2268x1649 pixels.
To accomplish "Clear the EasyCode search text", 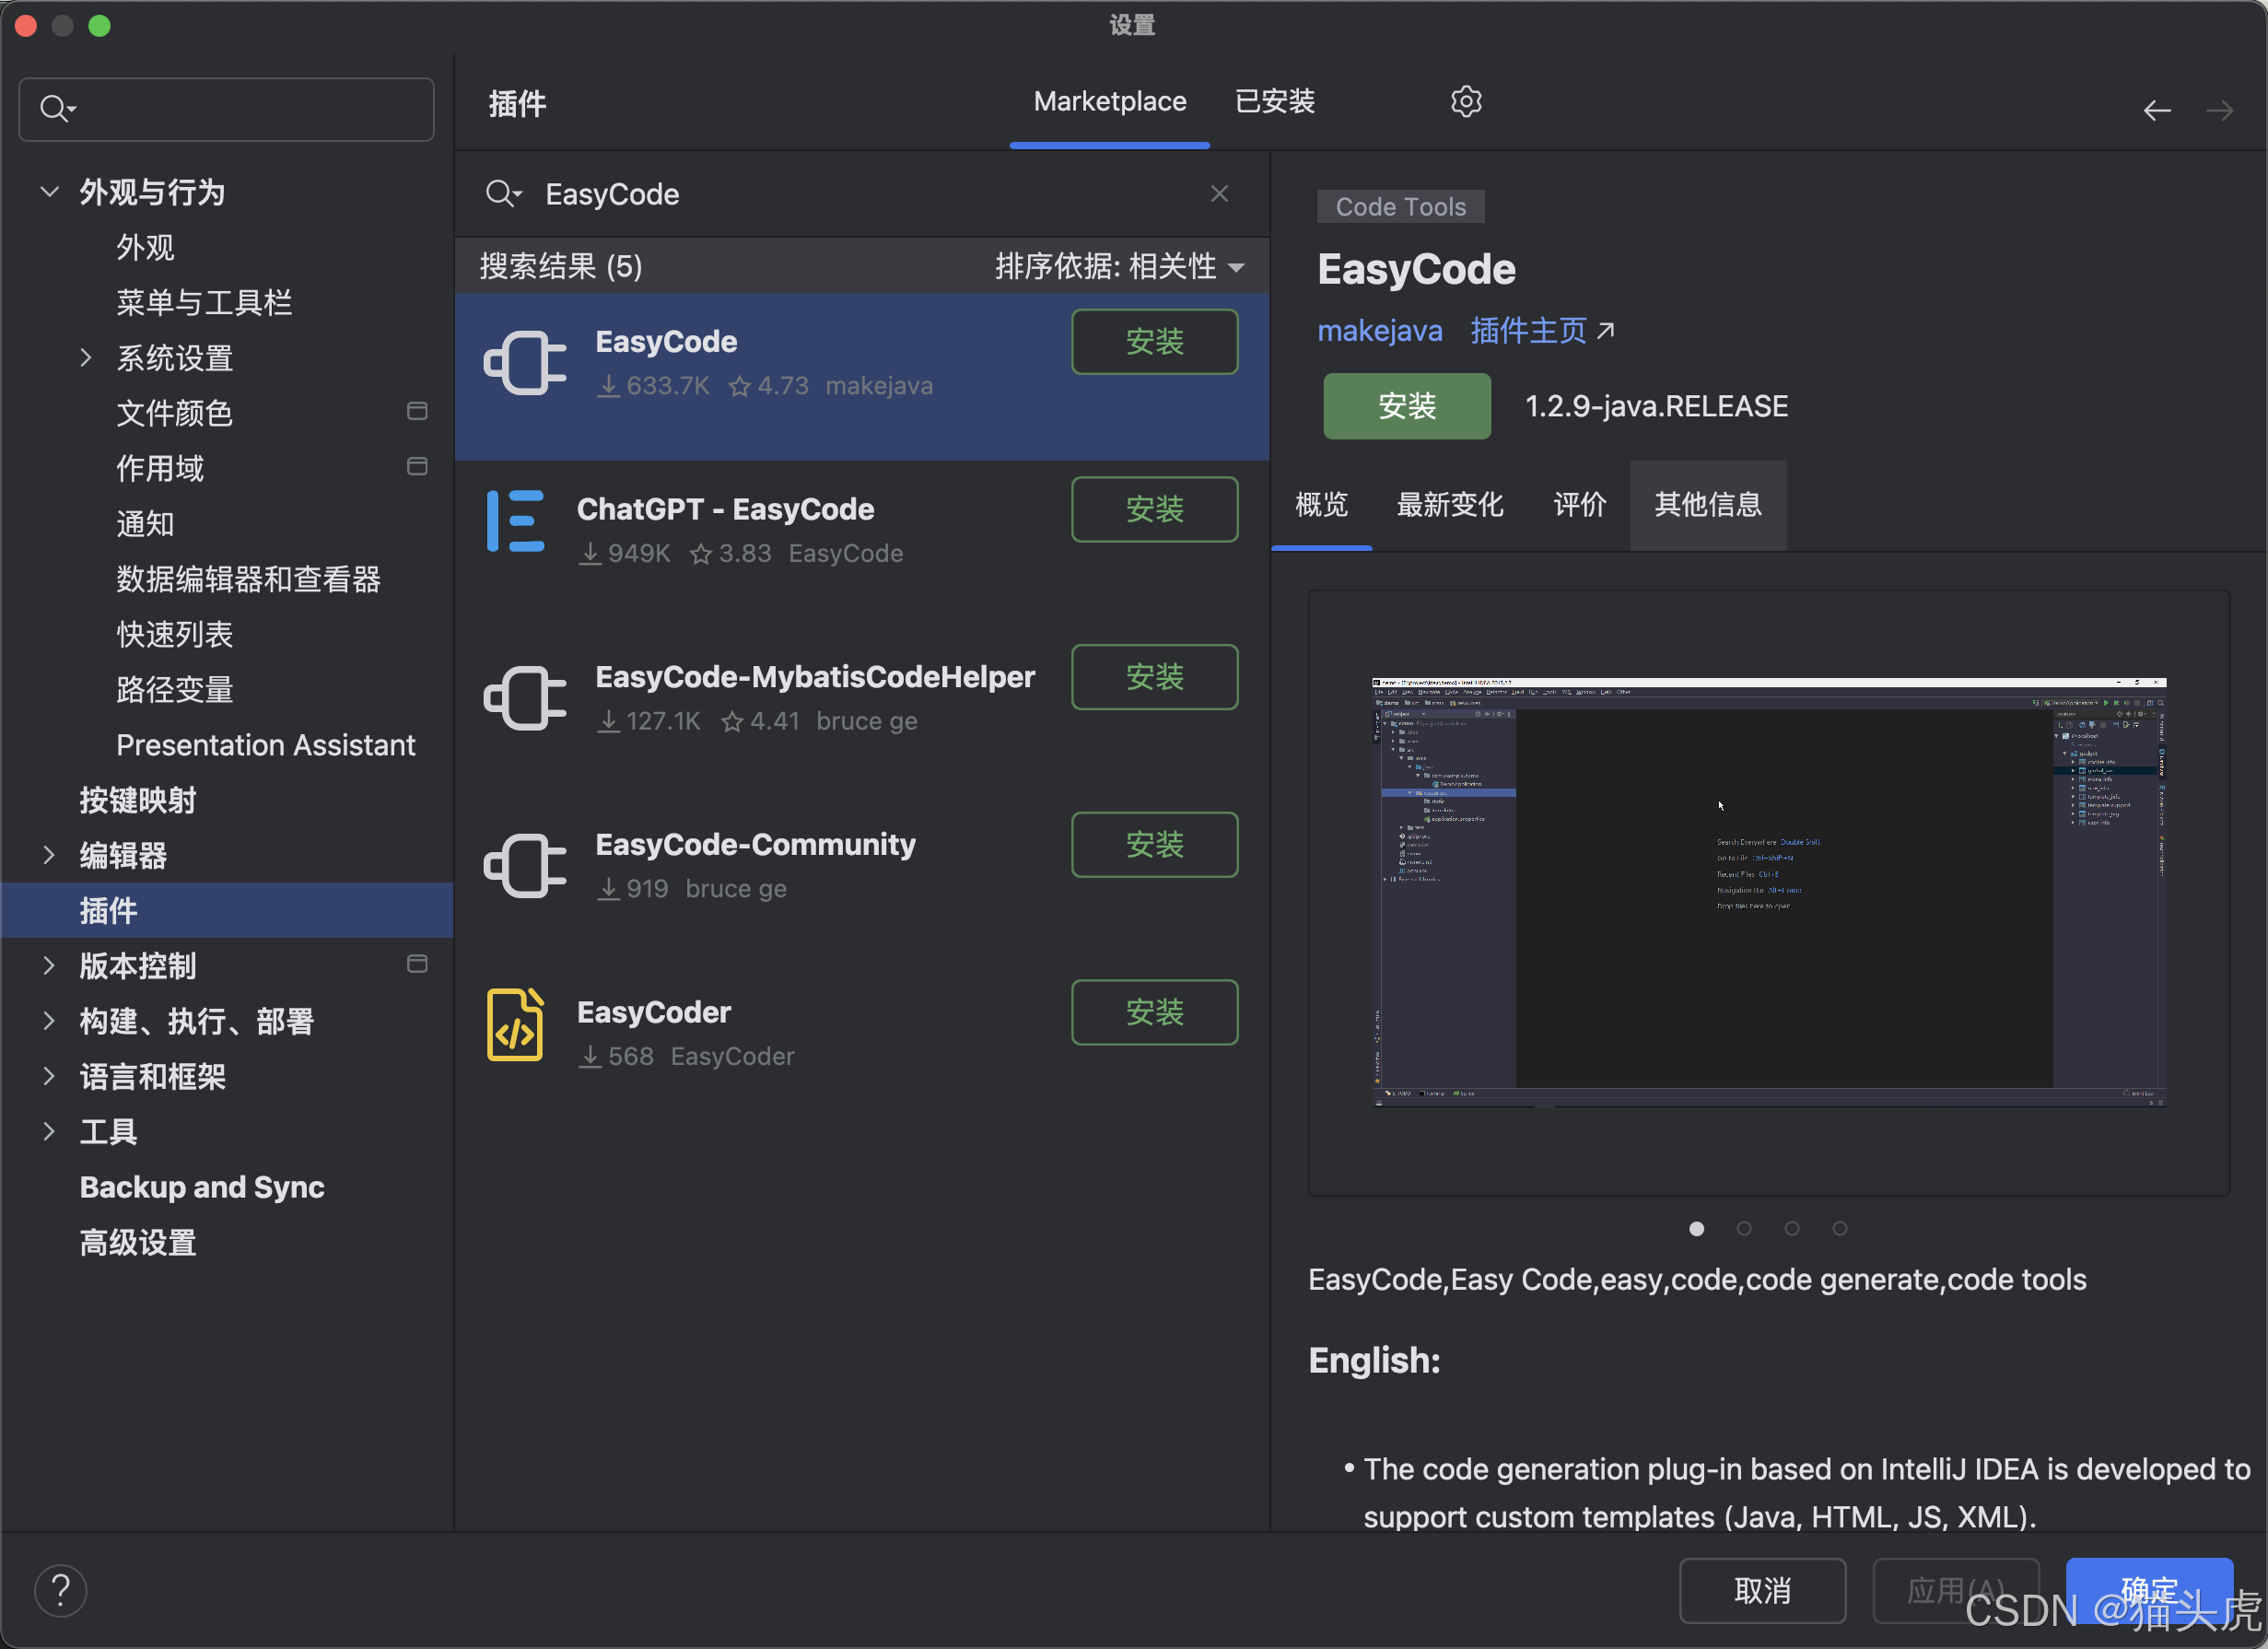I will (1218, 194).
